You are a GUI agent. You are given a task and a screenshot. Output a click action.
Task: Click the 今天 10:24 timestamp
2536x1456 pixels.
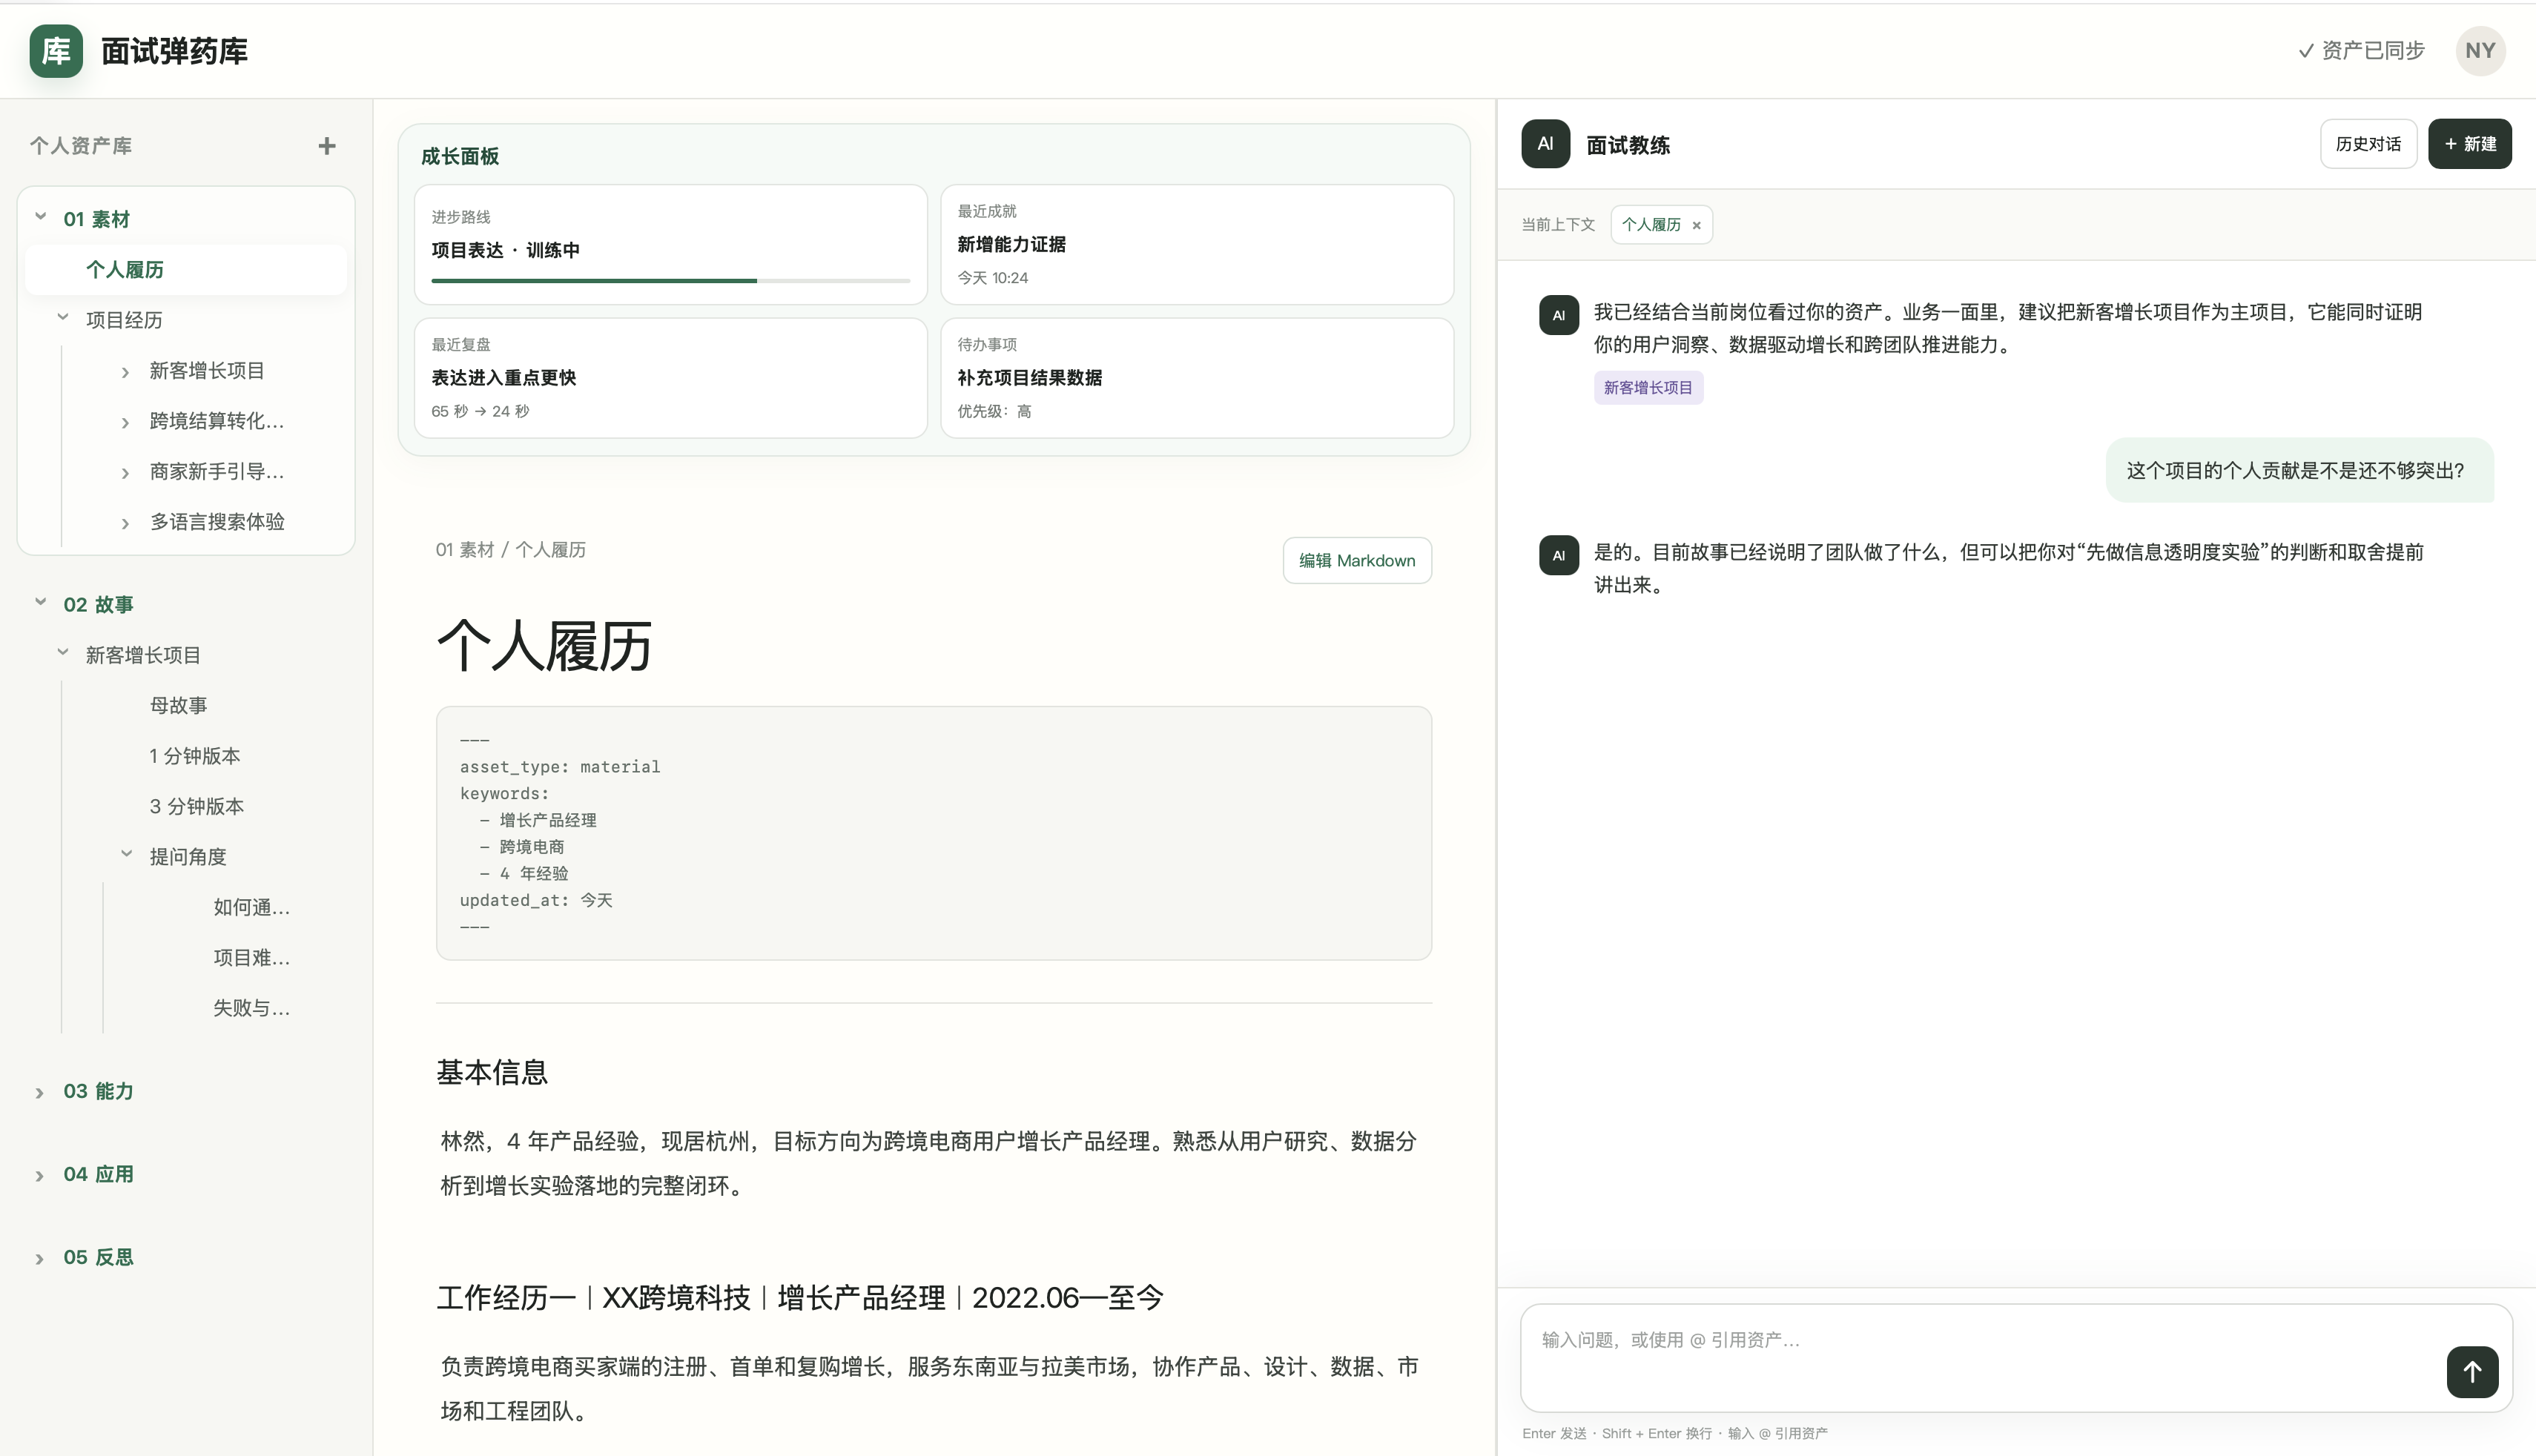992,278
